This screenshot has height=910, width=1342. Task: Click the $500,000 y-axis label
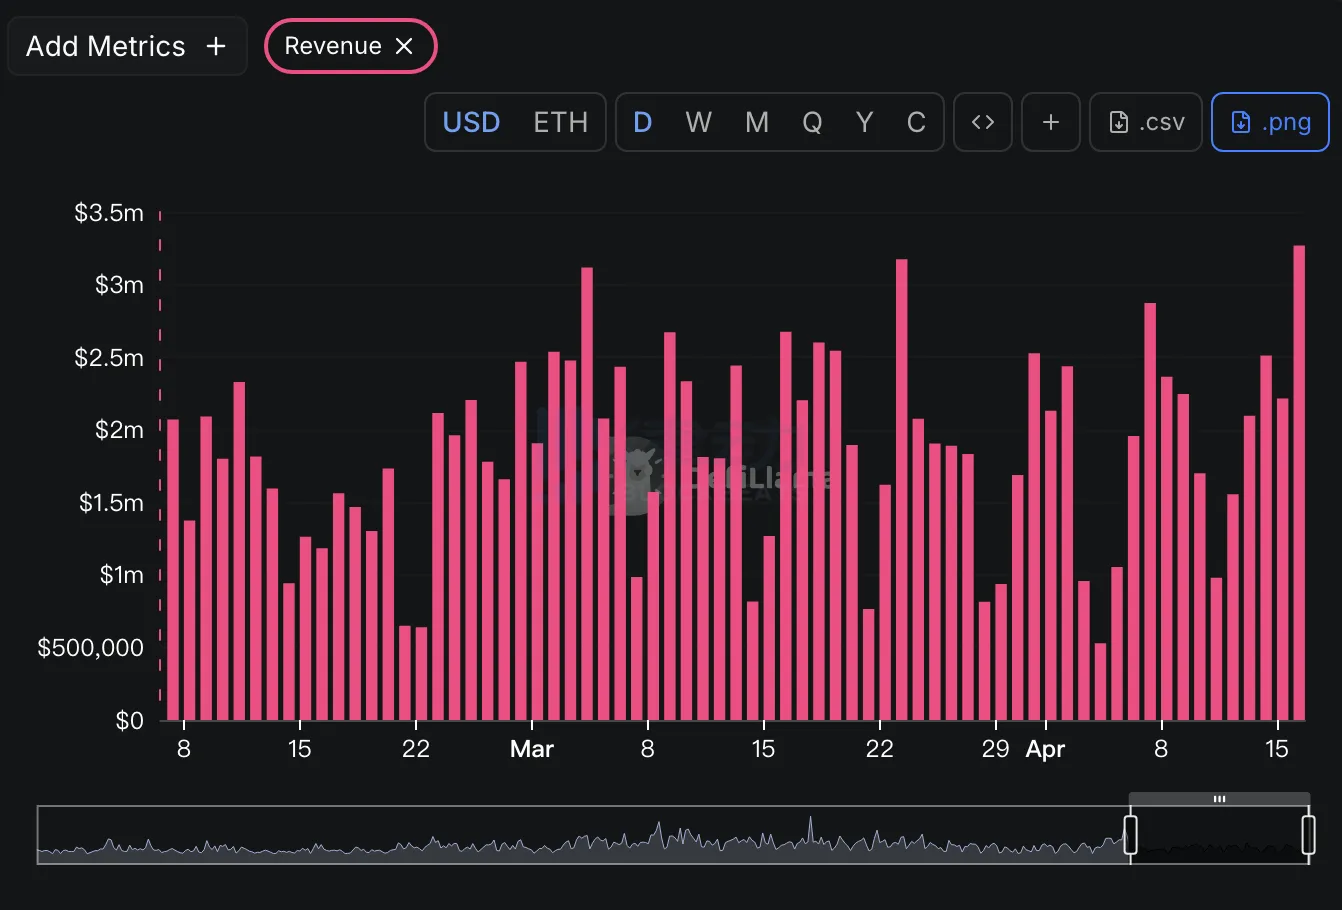click(x=91, y=648)
